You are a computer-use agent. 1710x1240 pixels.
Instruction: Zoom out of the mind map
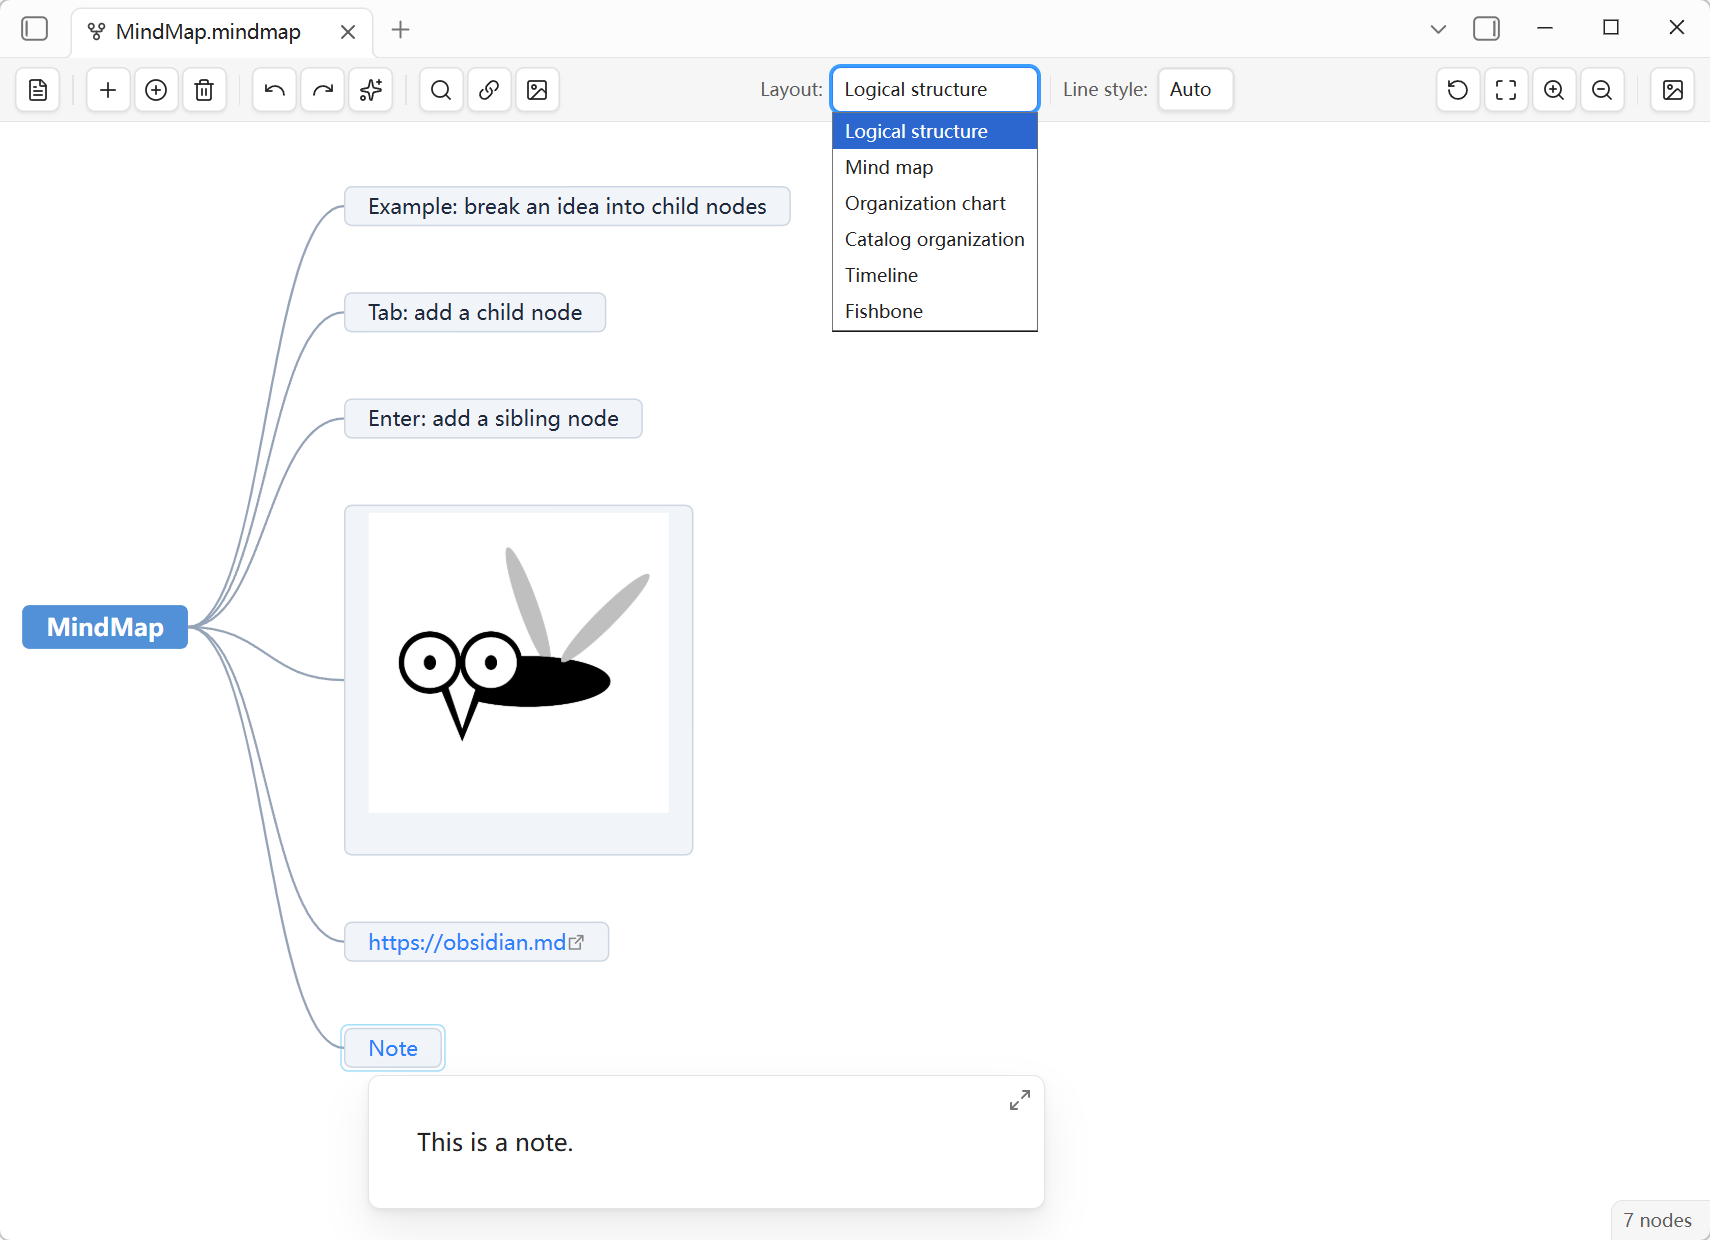1602,90
